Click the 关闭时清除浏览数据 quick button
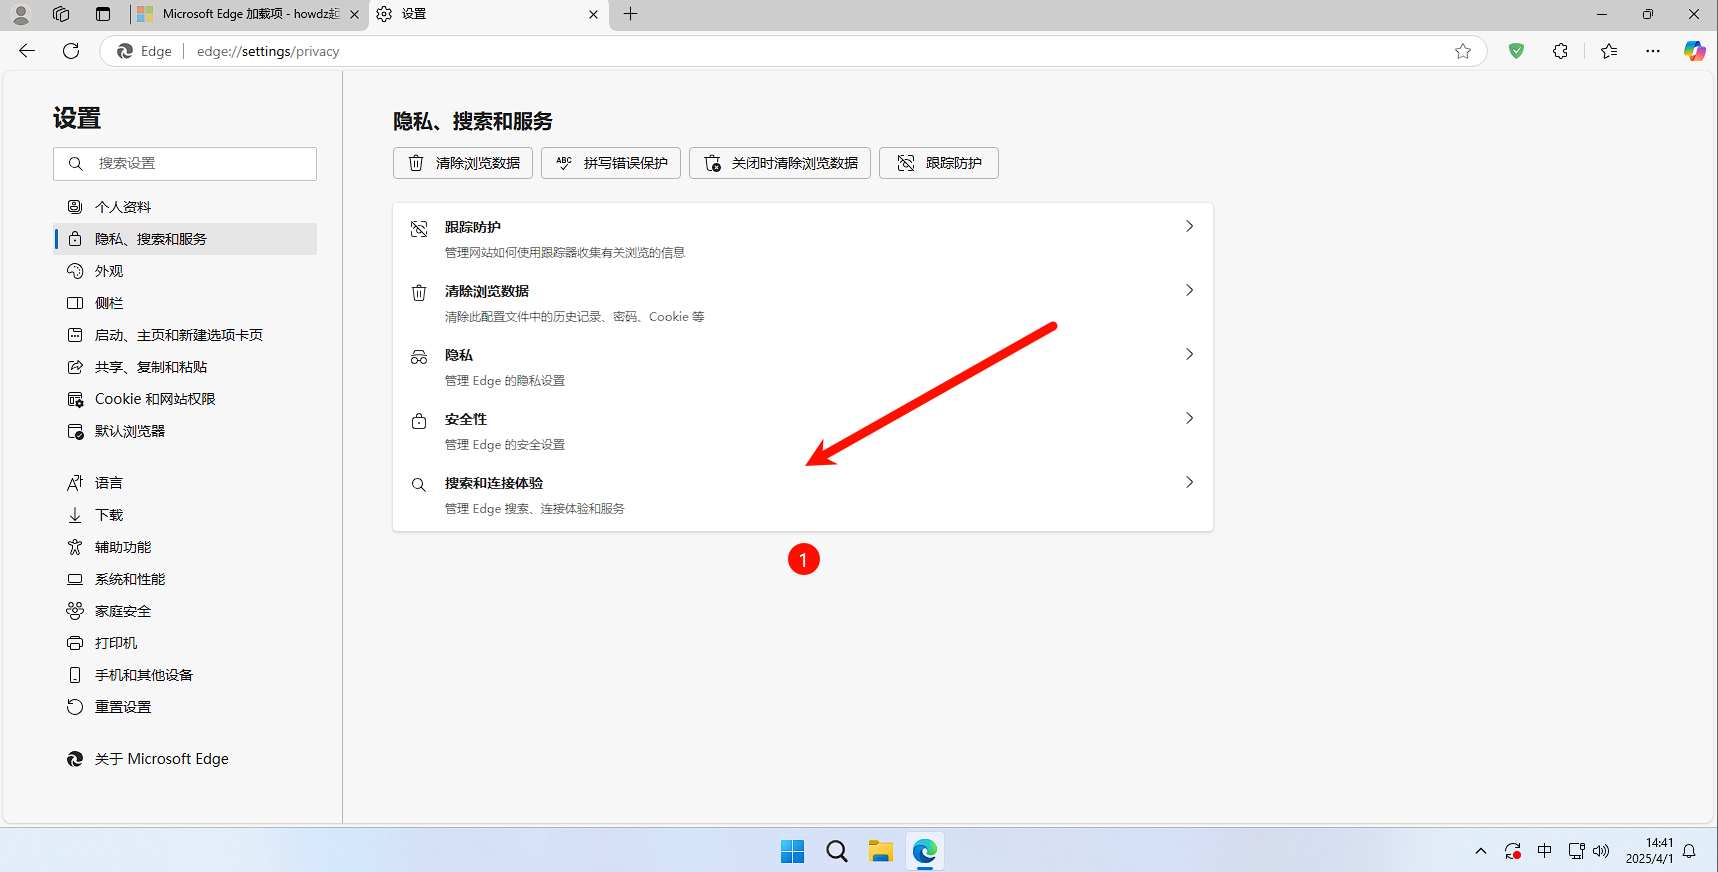1718x872 pixels. pos(780,163)
